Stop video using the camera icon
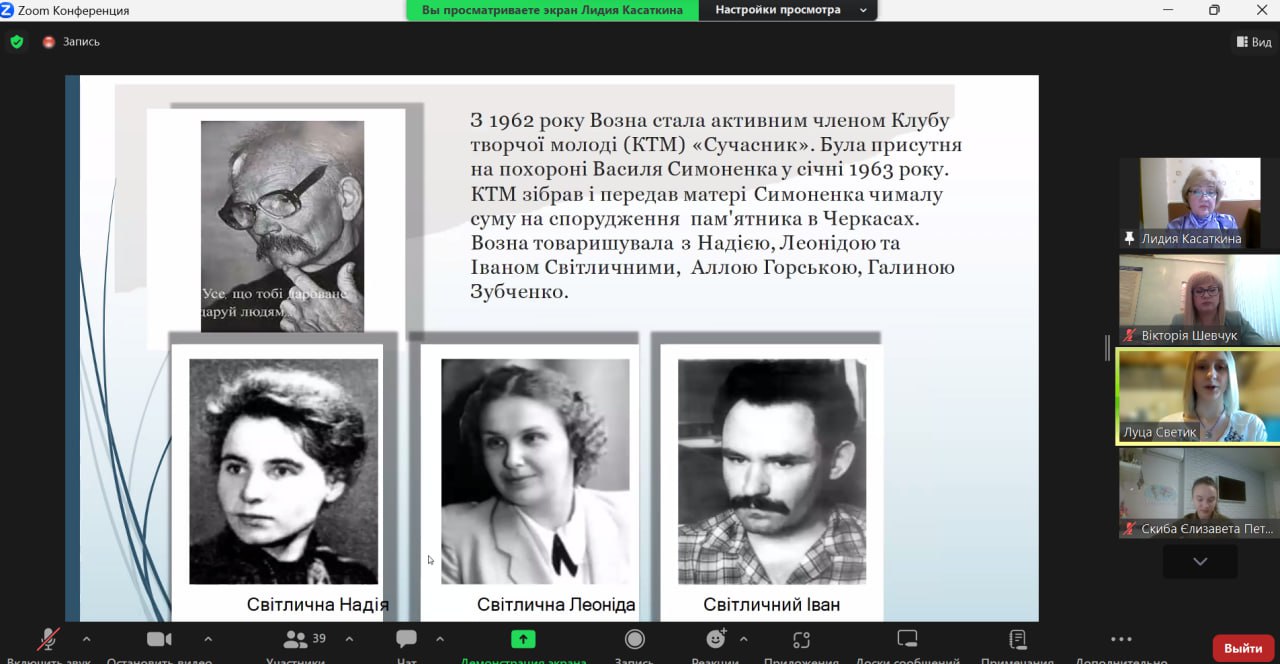 point(159,640)
